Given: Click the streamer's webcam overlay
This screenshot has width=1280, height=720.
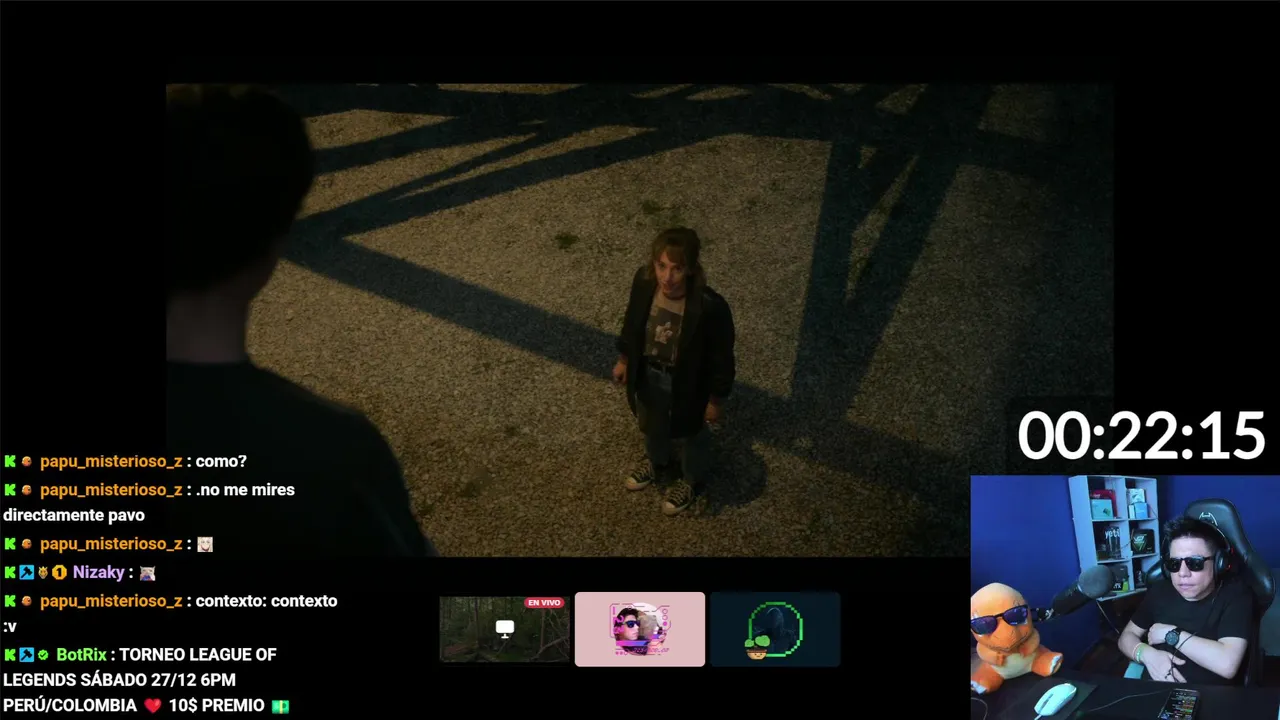Looking at the screenshot, I should pos(1125,597).
